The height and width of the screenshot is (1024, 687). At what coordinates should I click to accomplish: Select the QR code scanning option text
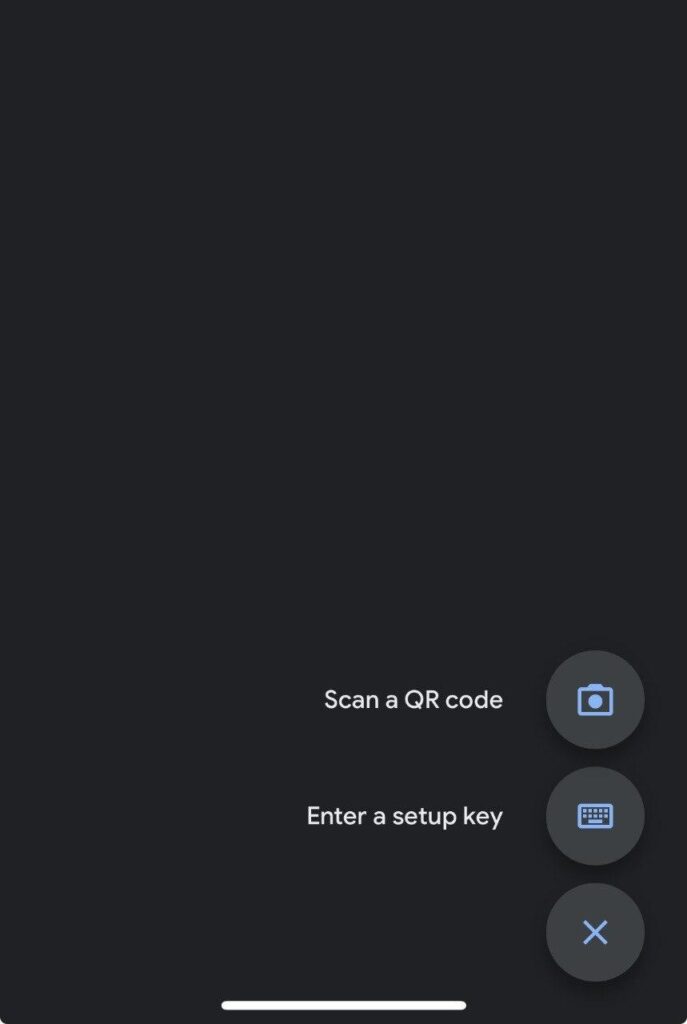[413, 700]
